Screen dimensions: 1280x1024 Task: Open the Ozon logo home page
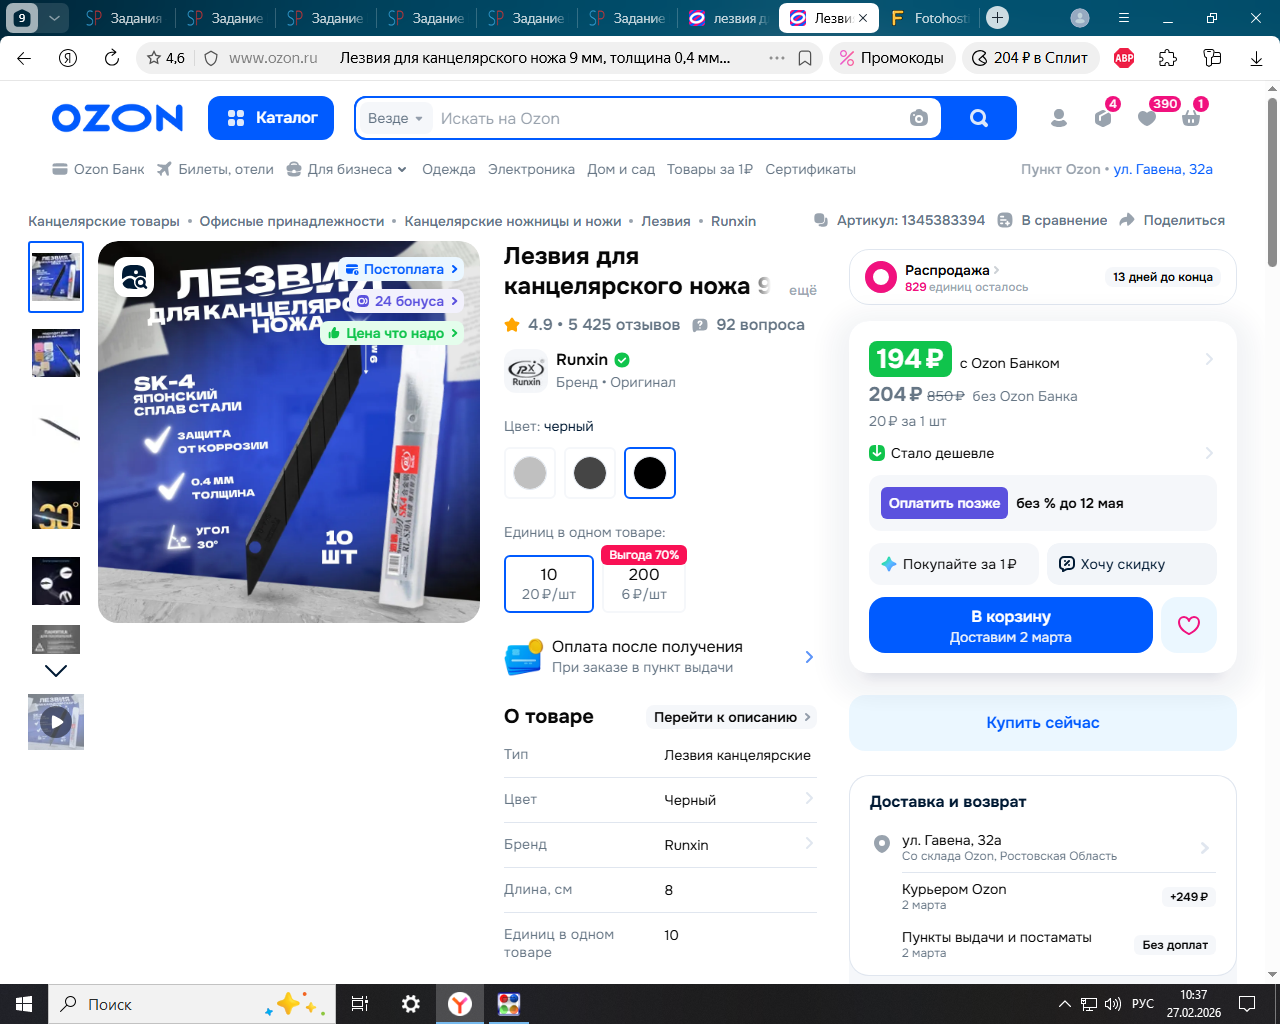[x=118, y=118]
